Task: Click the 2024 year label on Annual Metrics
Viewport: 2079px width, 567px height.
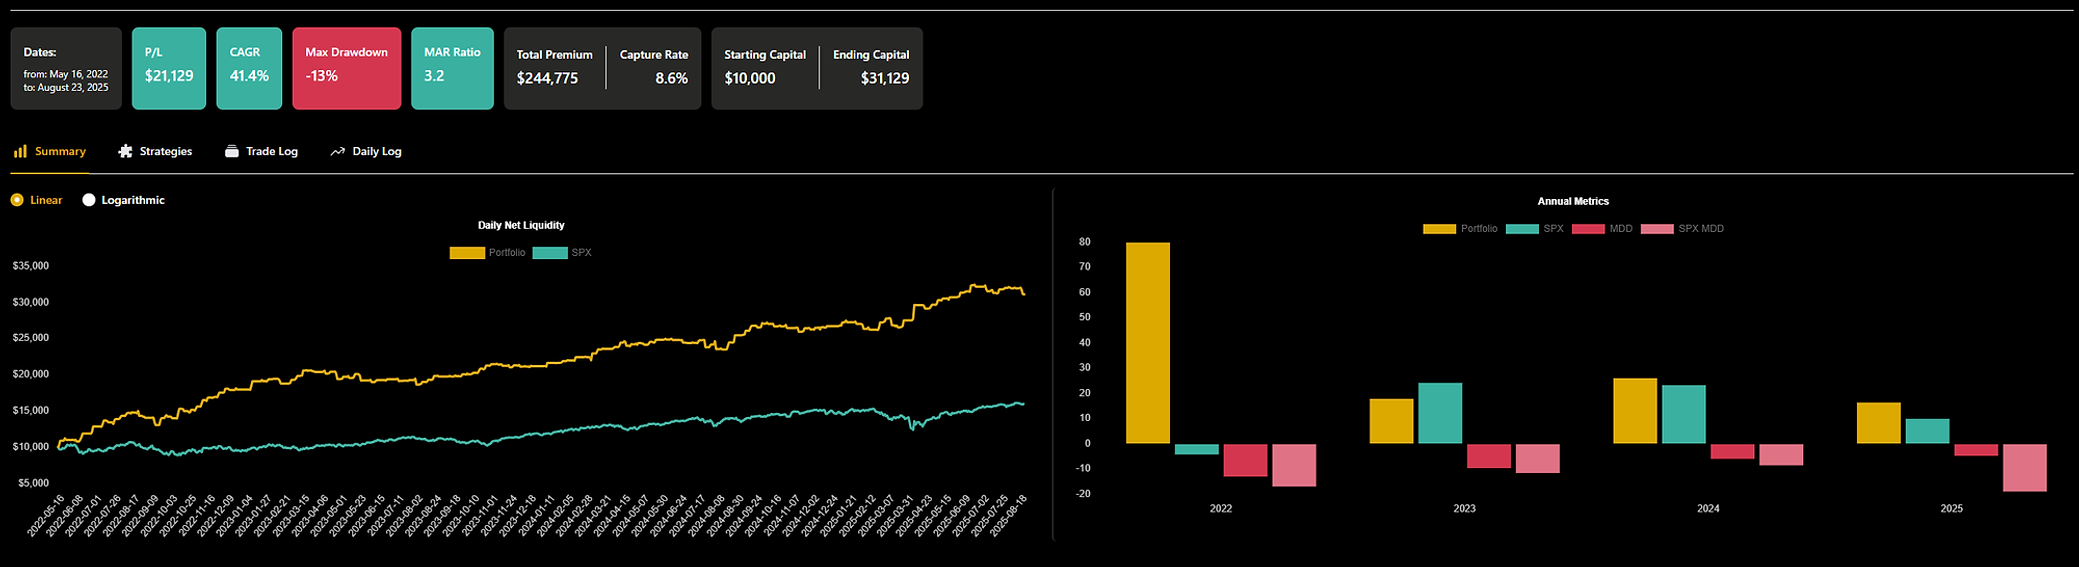Action: [1708, 508]
